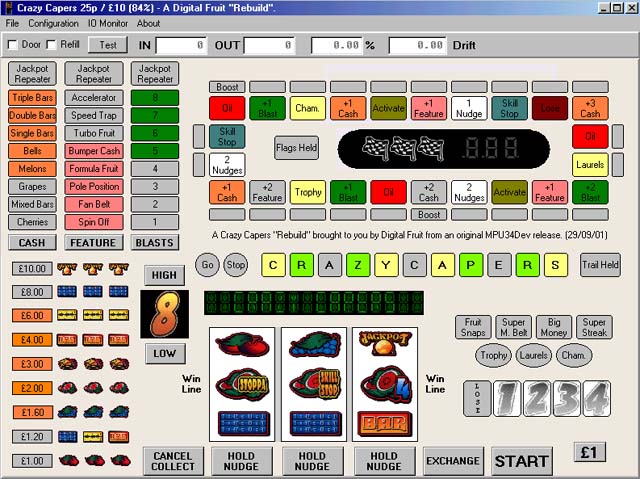Click the BLASTS column header
640x479 pixels.
coord(155,243)
